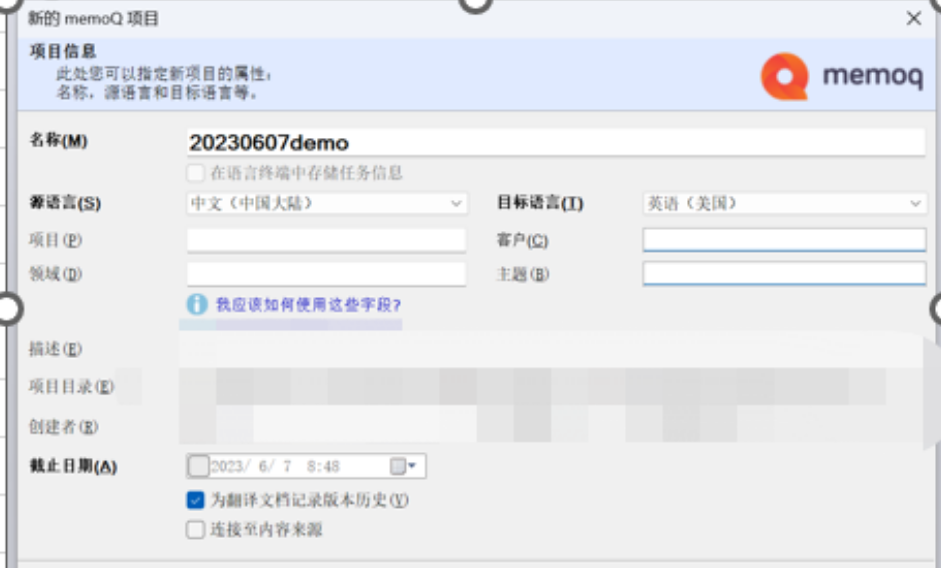Screen dimensions: 941x568
Task: Click the memoQ logo icon
Action: click(784, 76)
